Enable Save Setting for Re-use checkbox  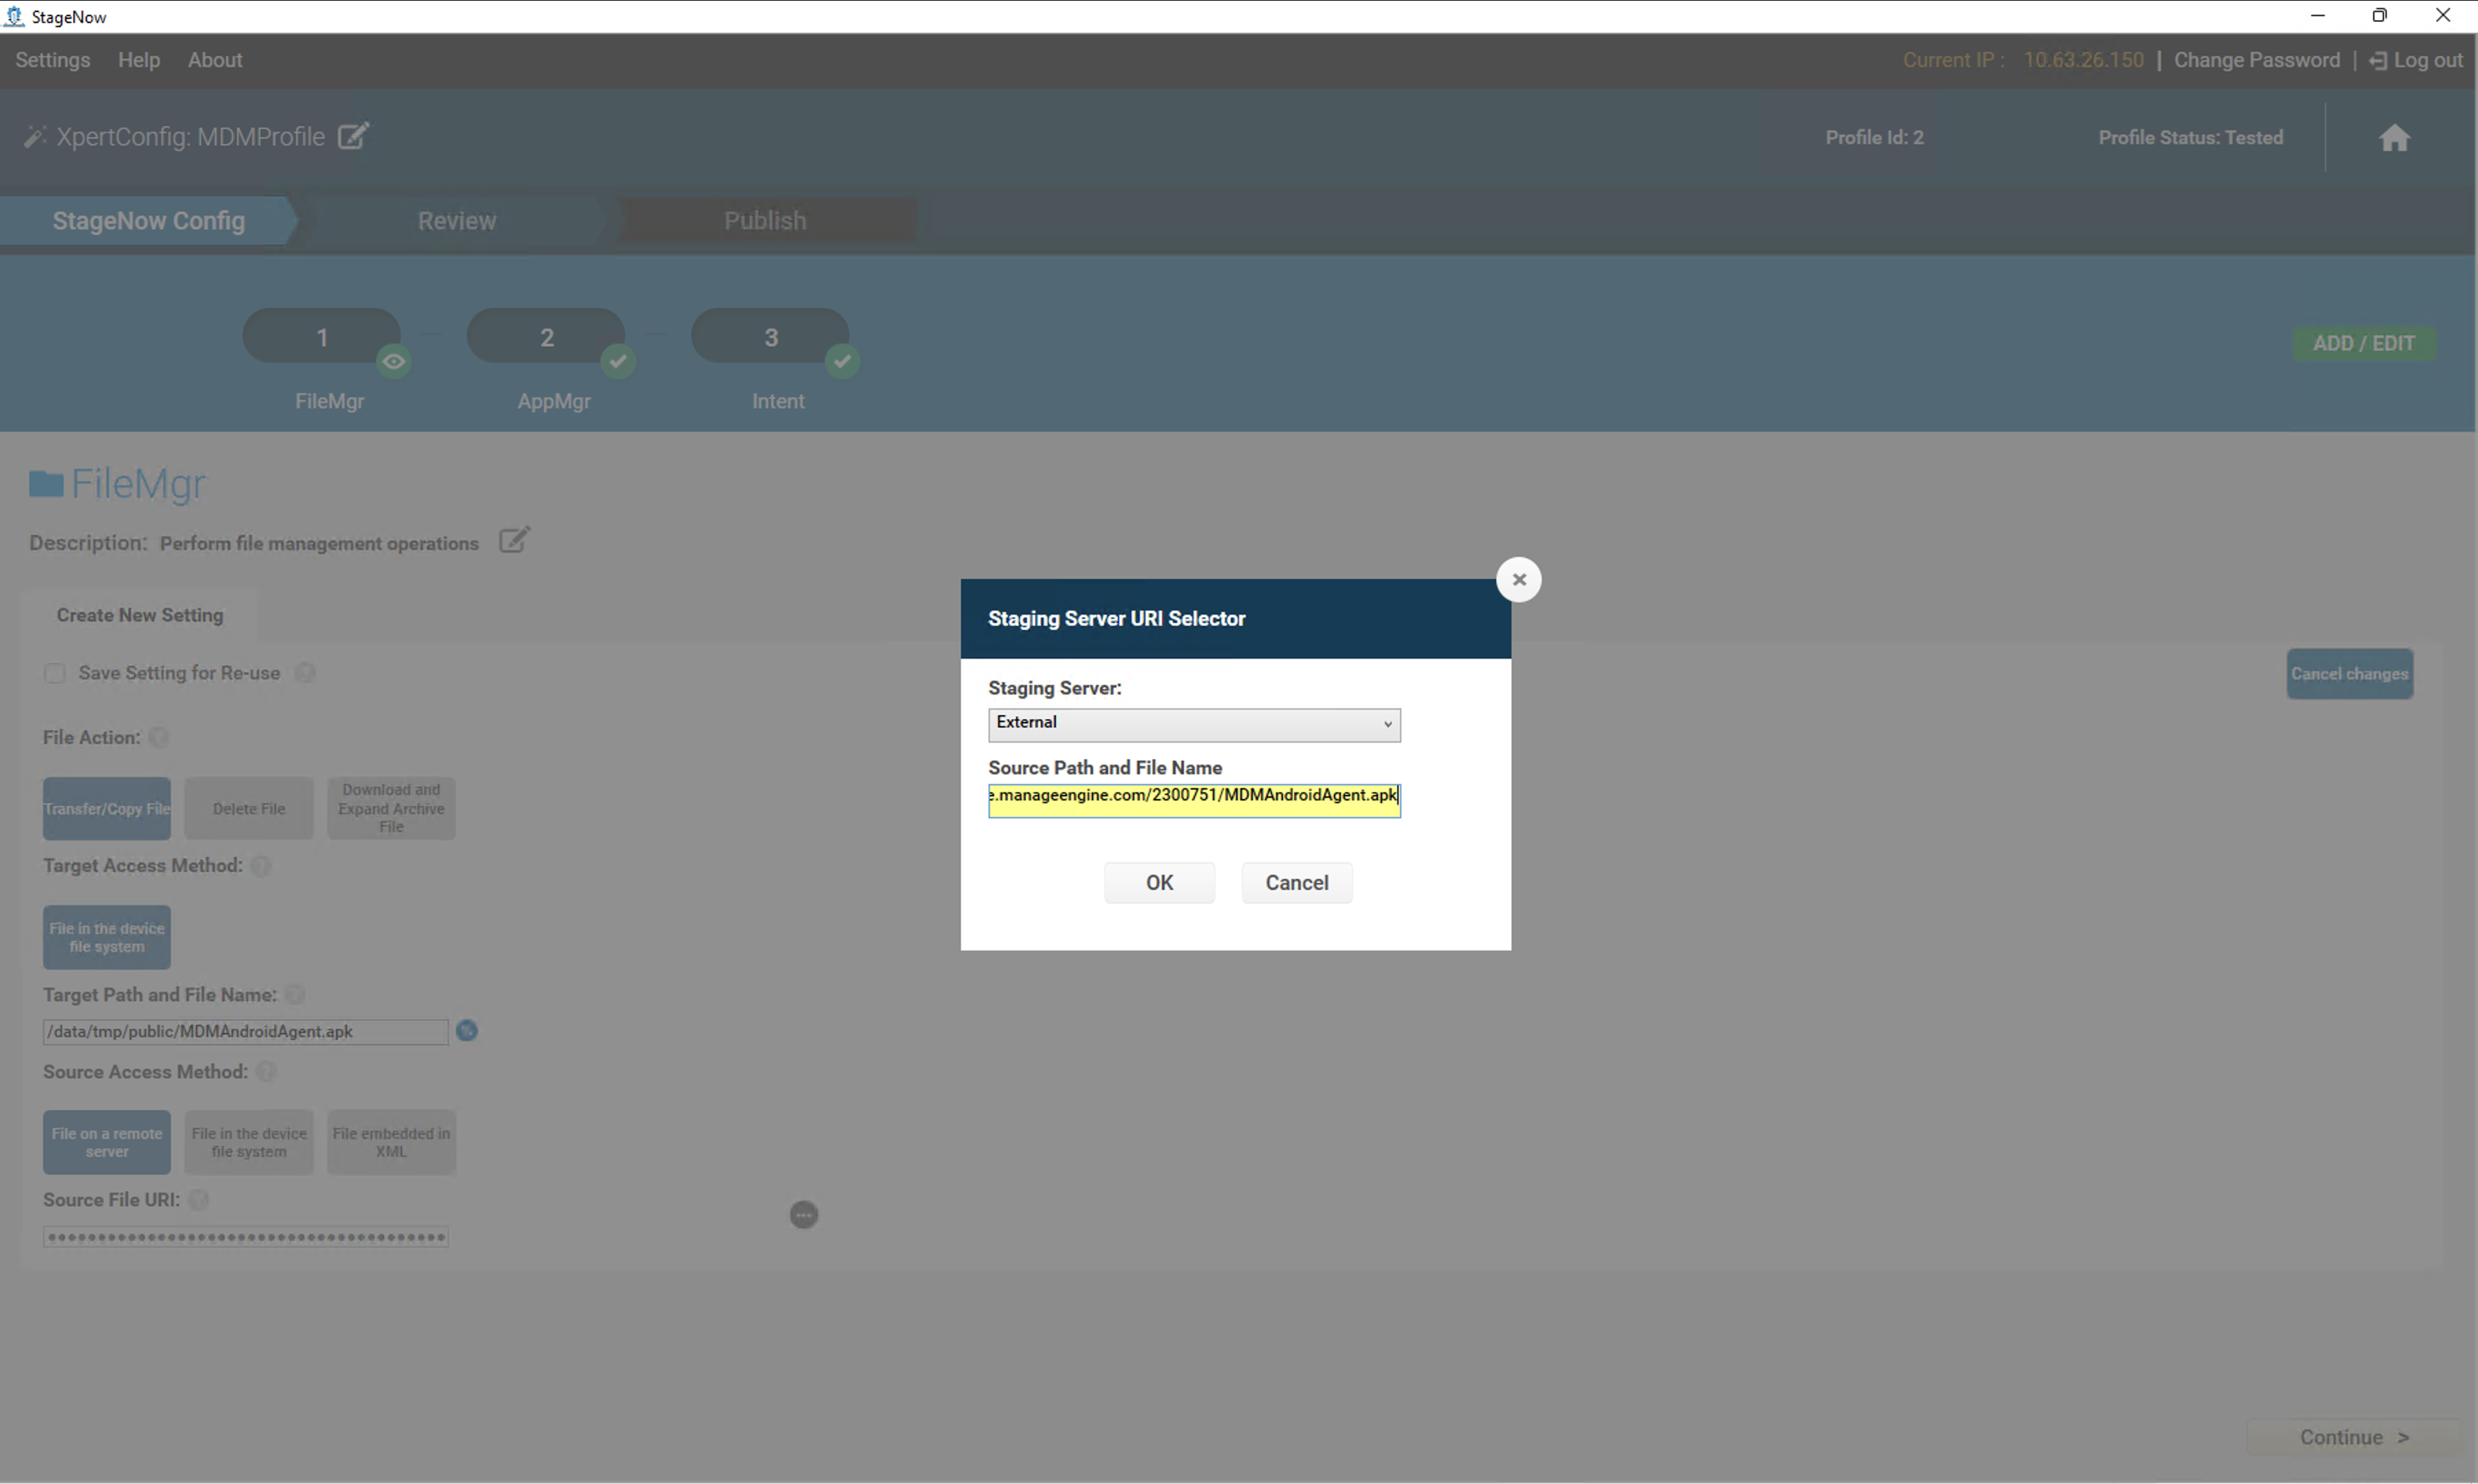55,673
